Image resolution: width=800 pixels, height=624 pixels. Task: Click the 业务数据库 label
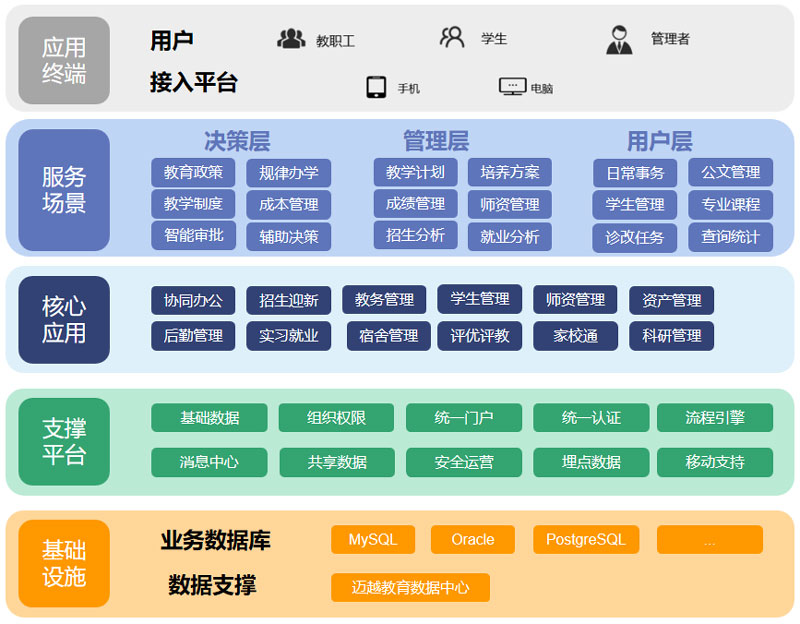[215, 540]
